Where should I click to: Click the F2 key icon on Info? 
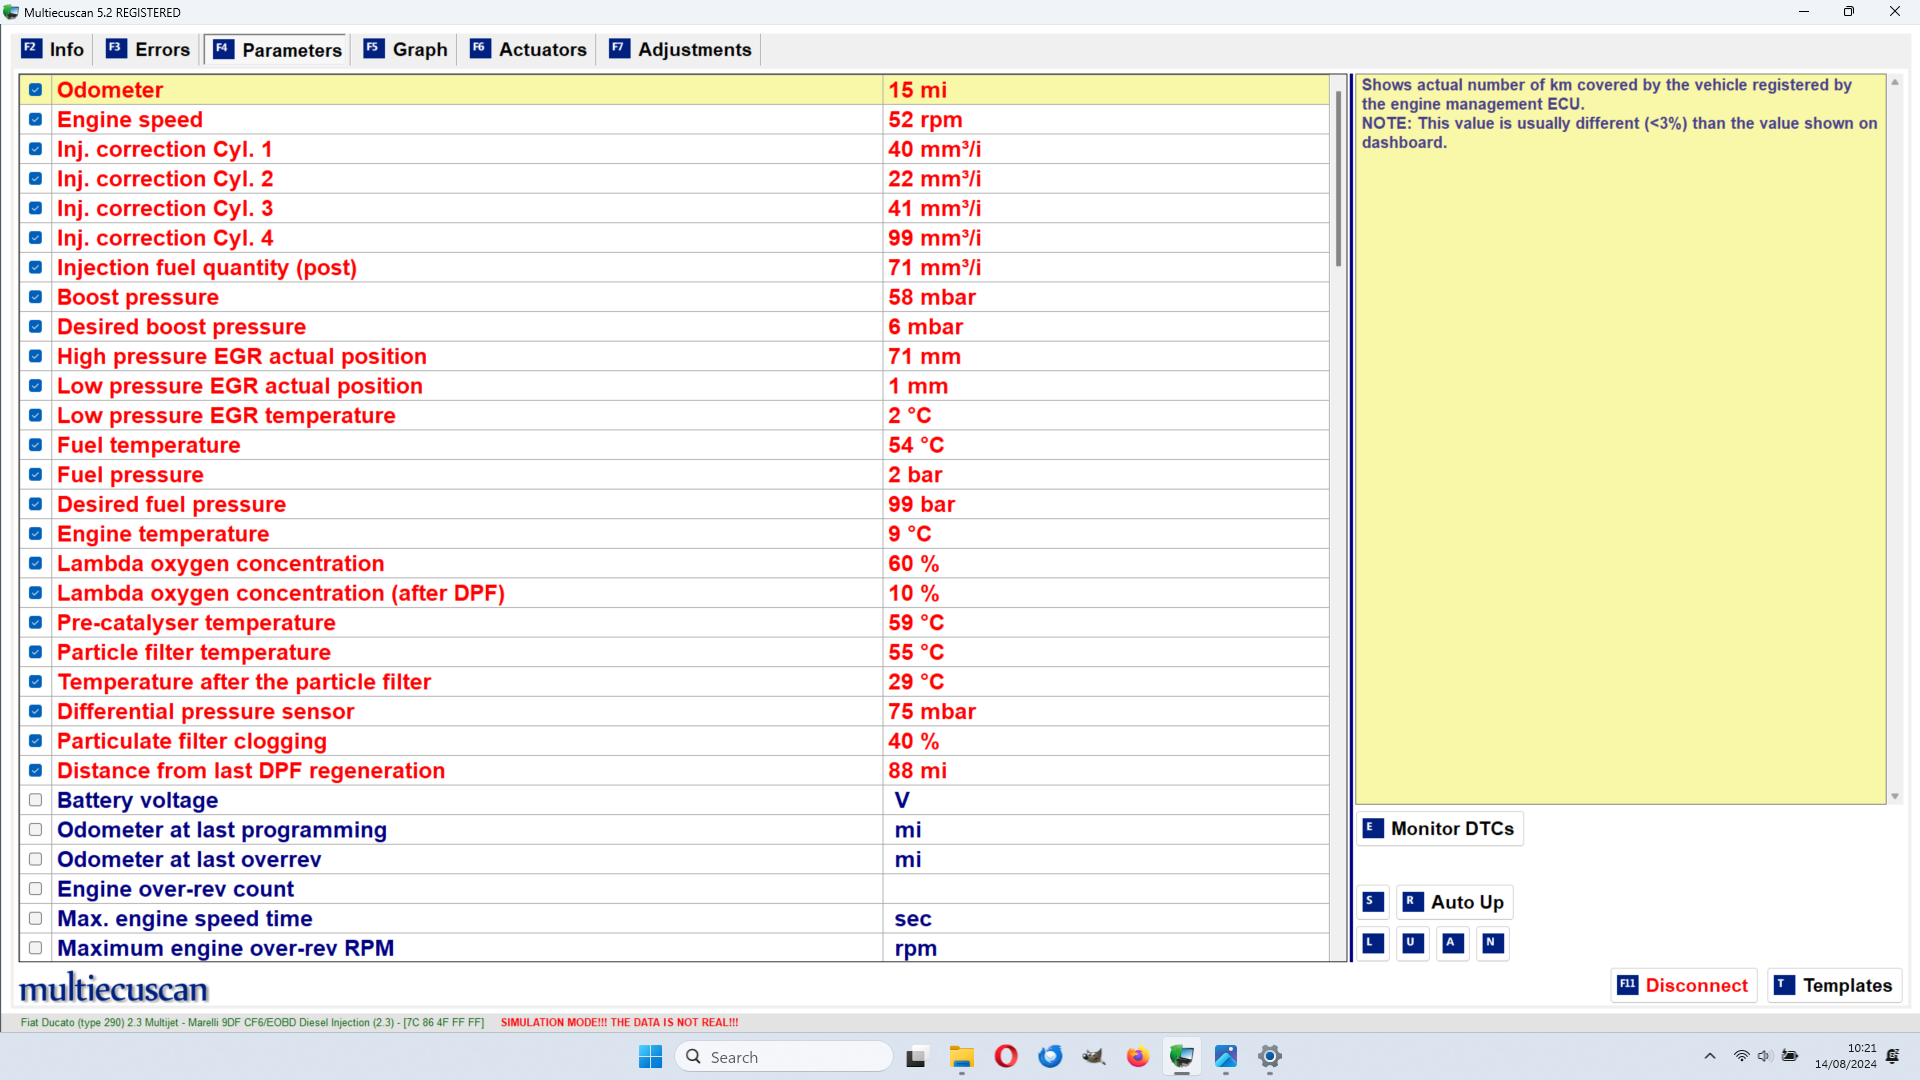(x=31, y=49)
